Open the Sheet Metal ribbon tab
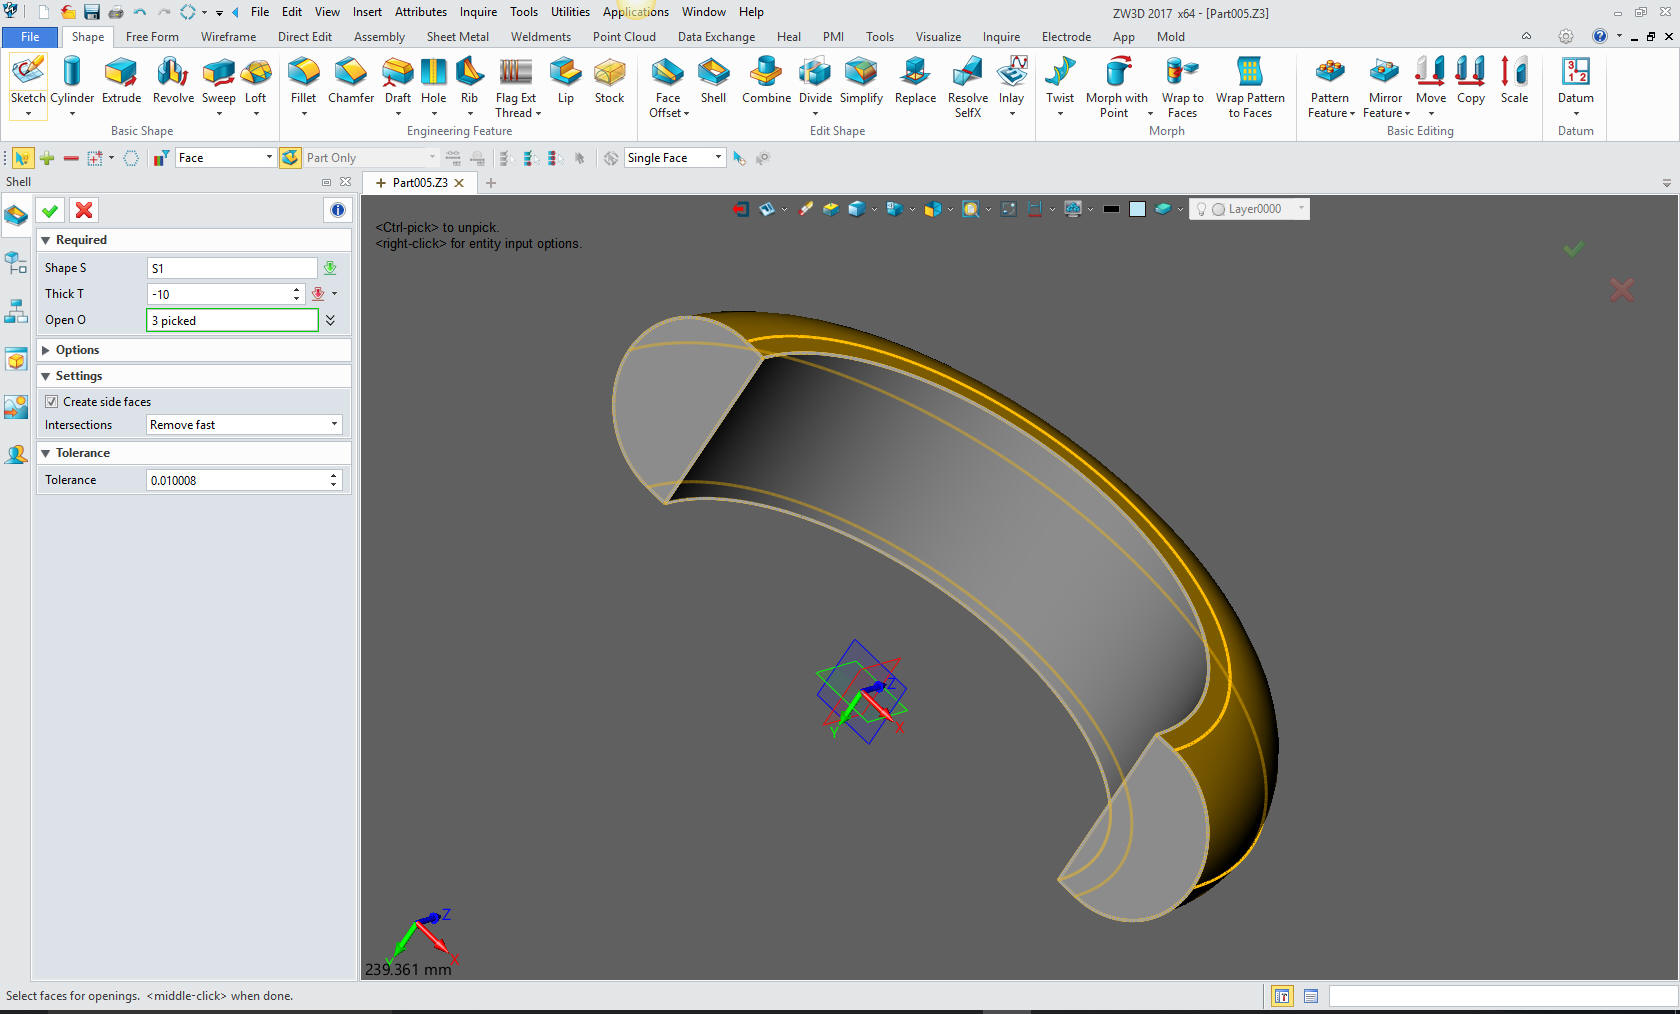Viewport: 1680px width, 1014px height. (x=457, y=37)
